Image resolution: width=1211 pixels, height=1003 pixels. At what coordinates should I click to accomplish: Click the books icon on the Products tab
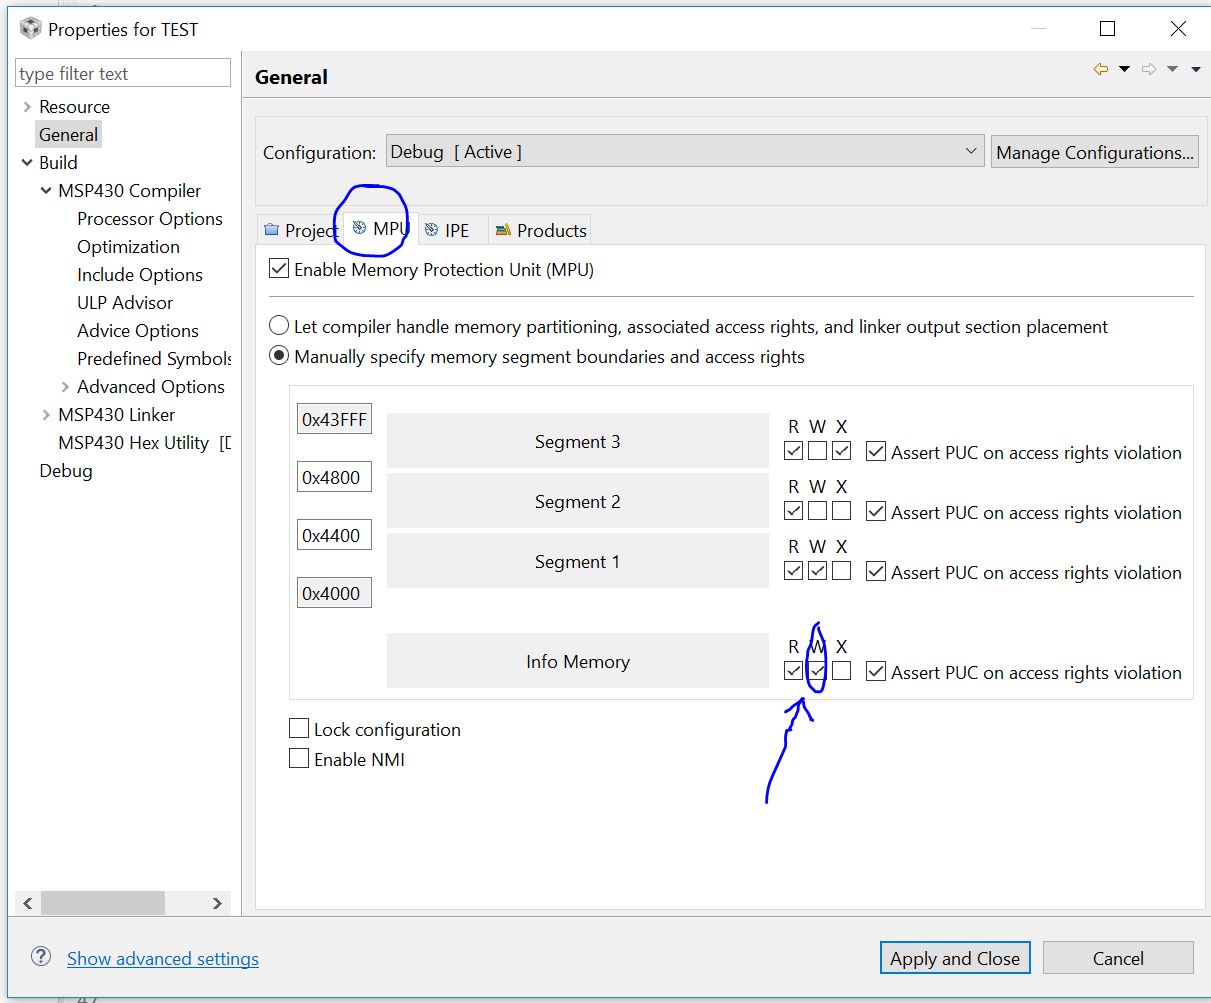coord(505,229)
